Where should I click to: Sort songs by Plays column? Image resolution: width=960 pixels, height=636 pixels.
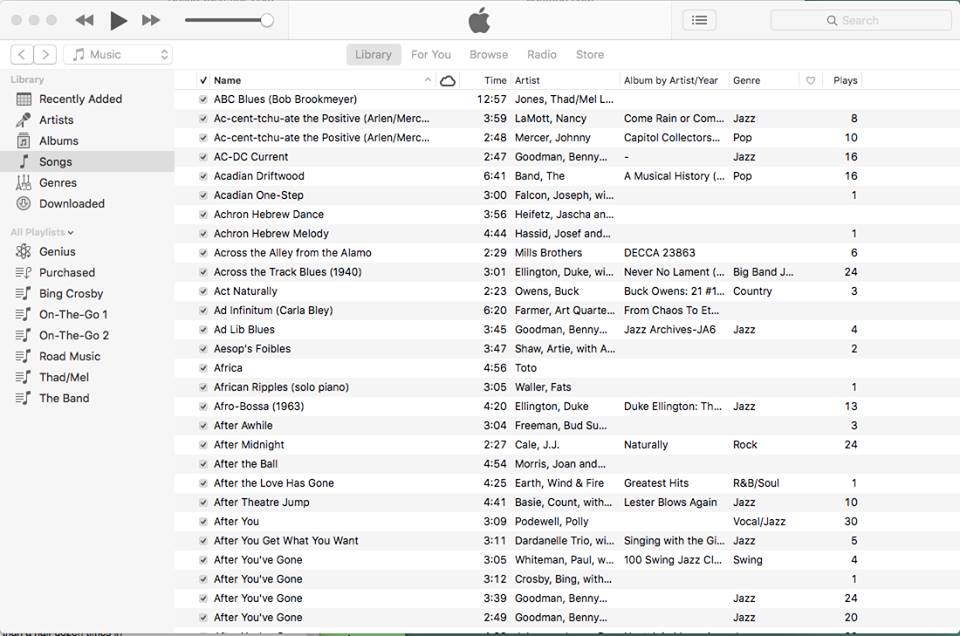coord(845,80)
